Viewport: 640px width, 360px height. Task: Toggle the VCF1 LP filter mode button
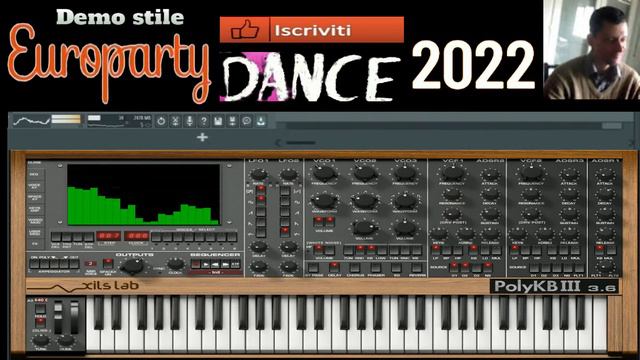(436, 250)
